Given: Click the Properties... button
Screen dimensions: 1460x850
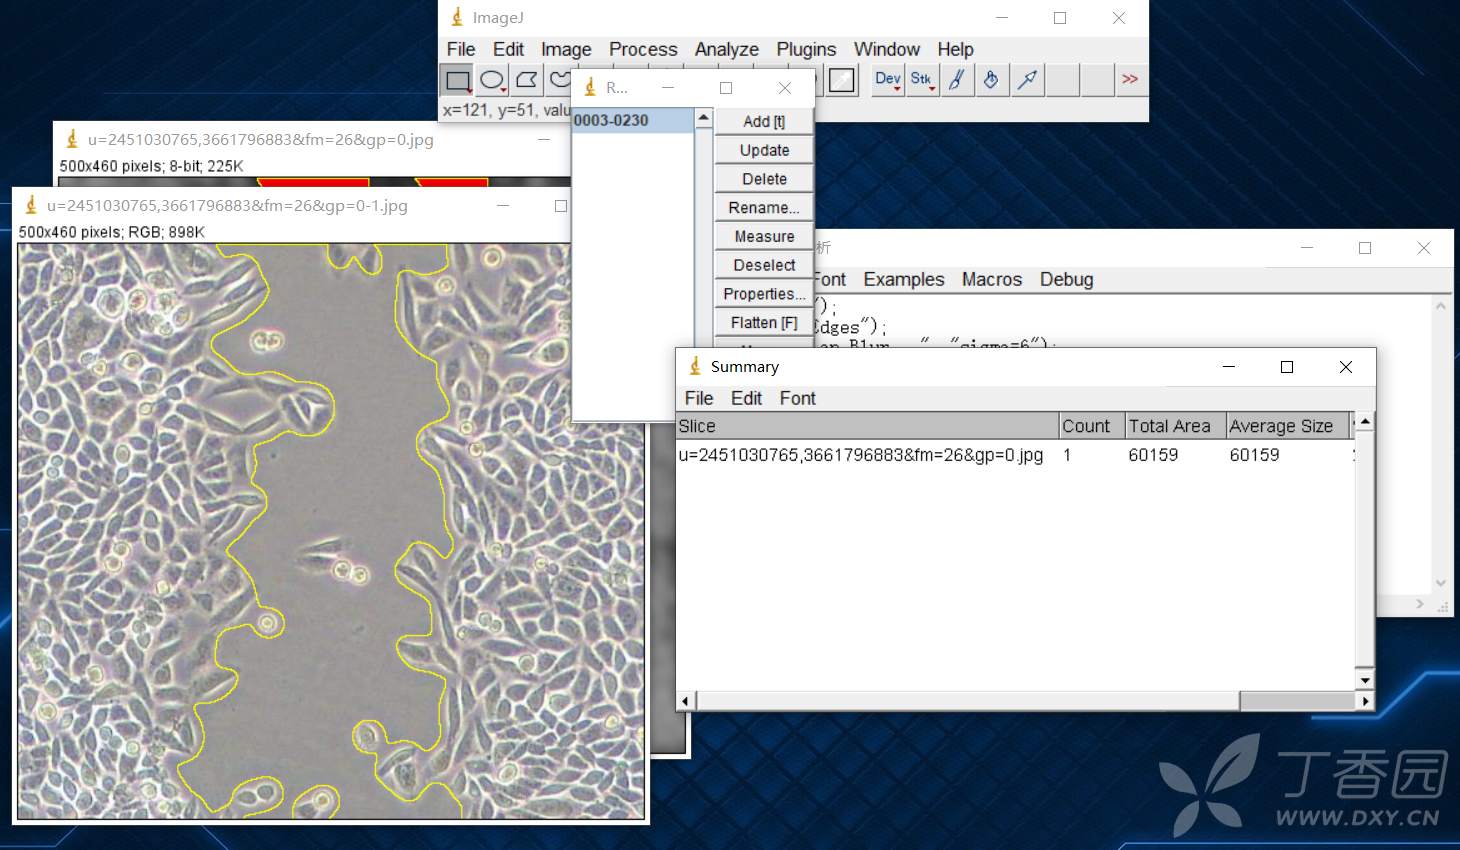Looking at the screenshot, I should (764, 294).
